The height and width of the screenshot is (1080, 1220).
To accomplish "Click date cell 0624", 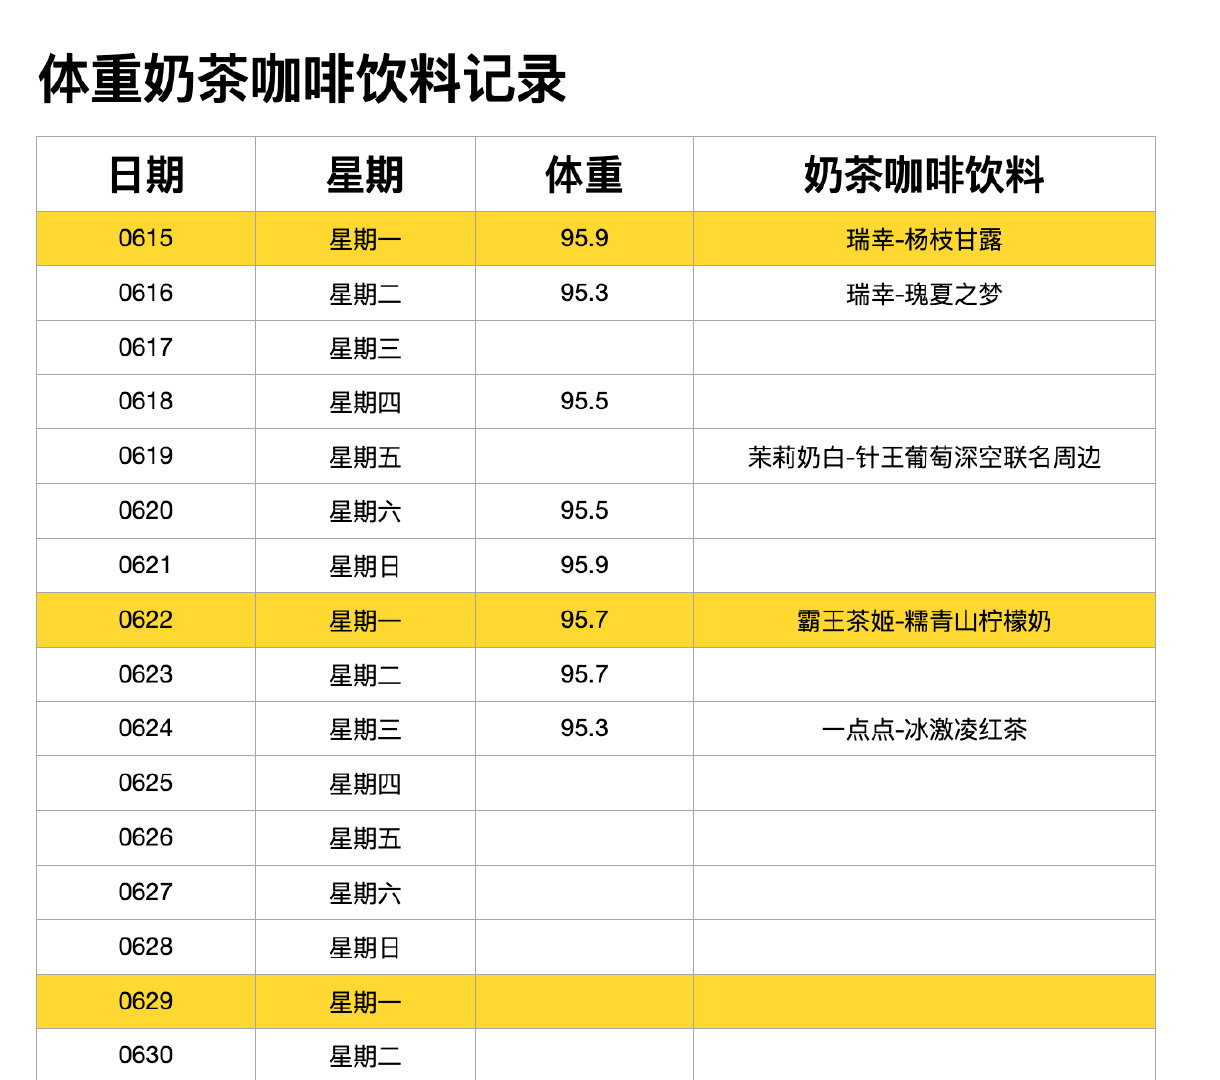I will 146,729.
